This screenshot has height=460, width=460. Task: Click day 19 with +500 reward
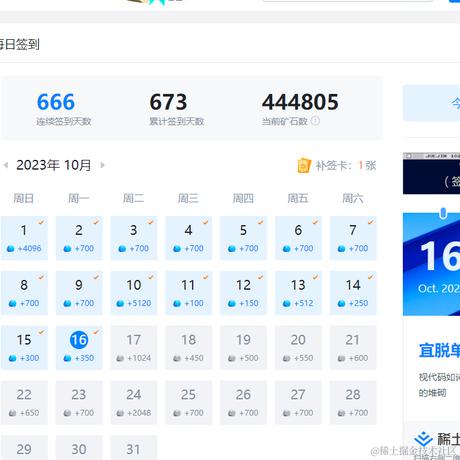(243, 348)
